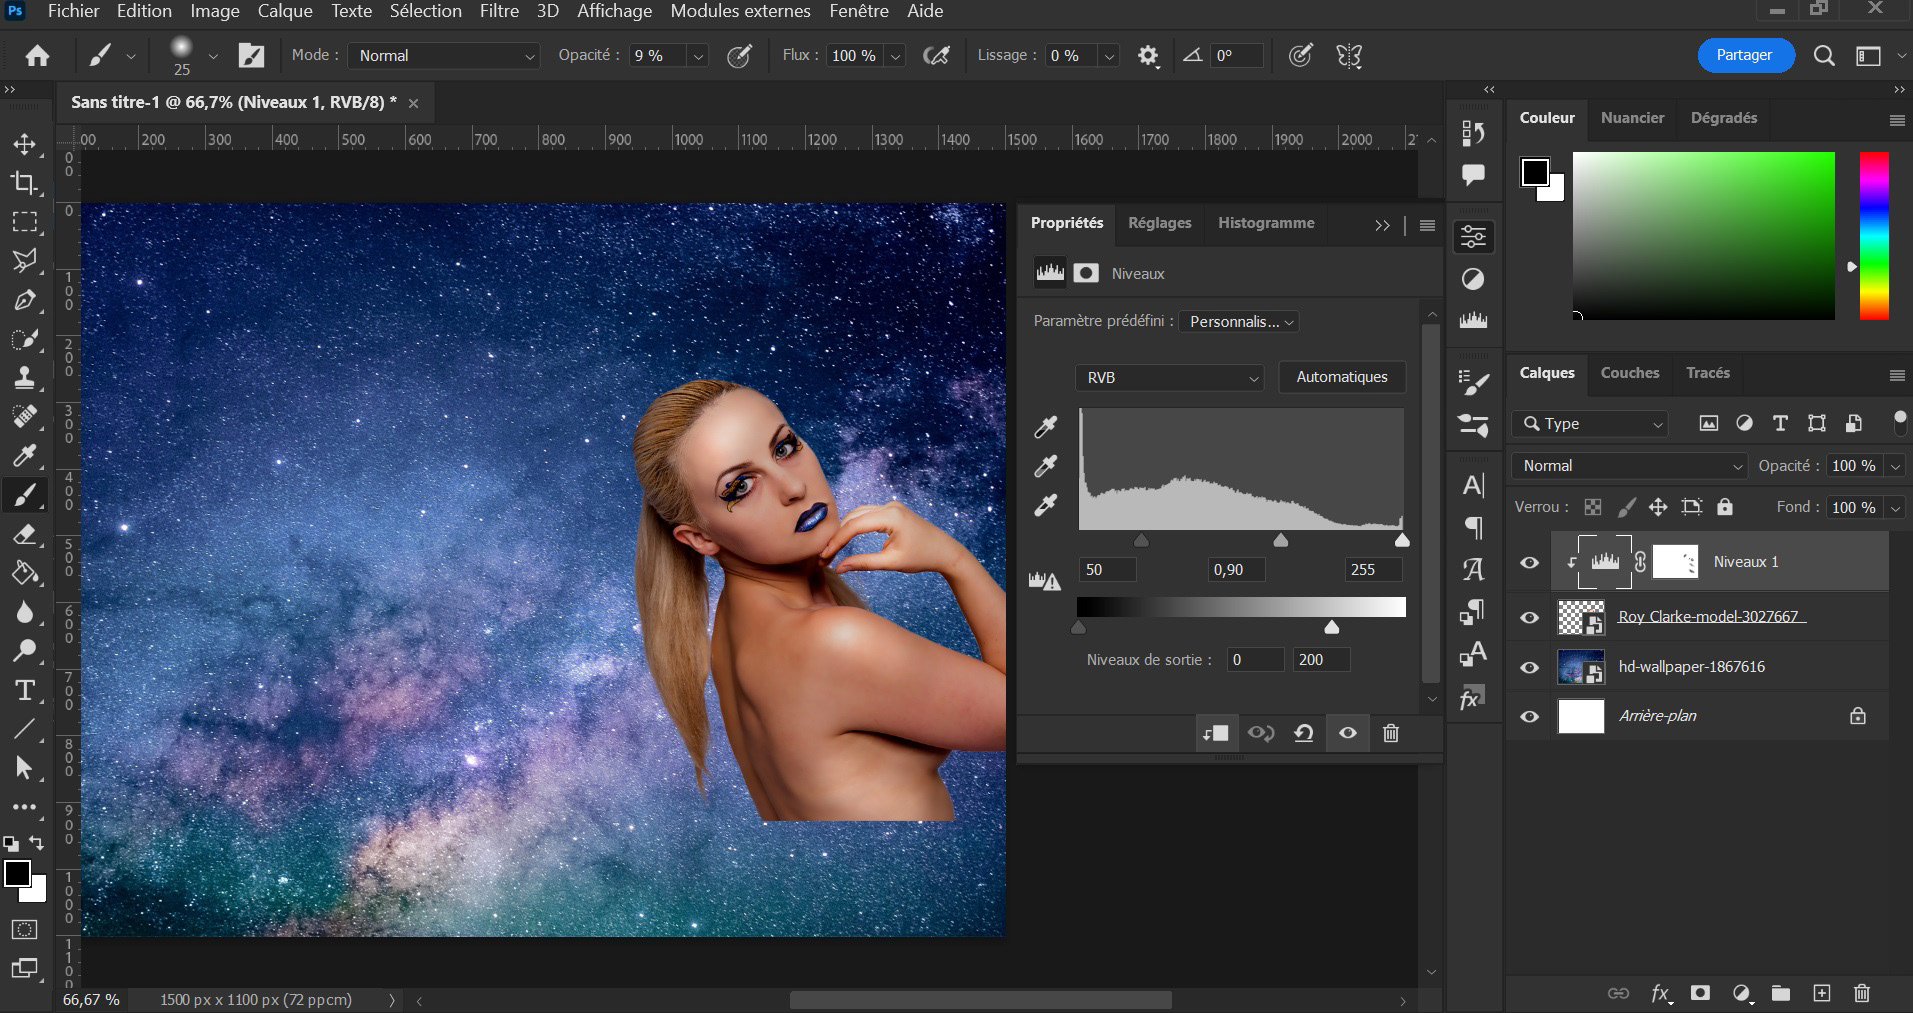1913x1013 pixels.
Task: Pick the black point eyedropper in Levels
Action: coord(1046,427)
